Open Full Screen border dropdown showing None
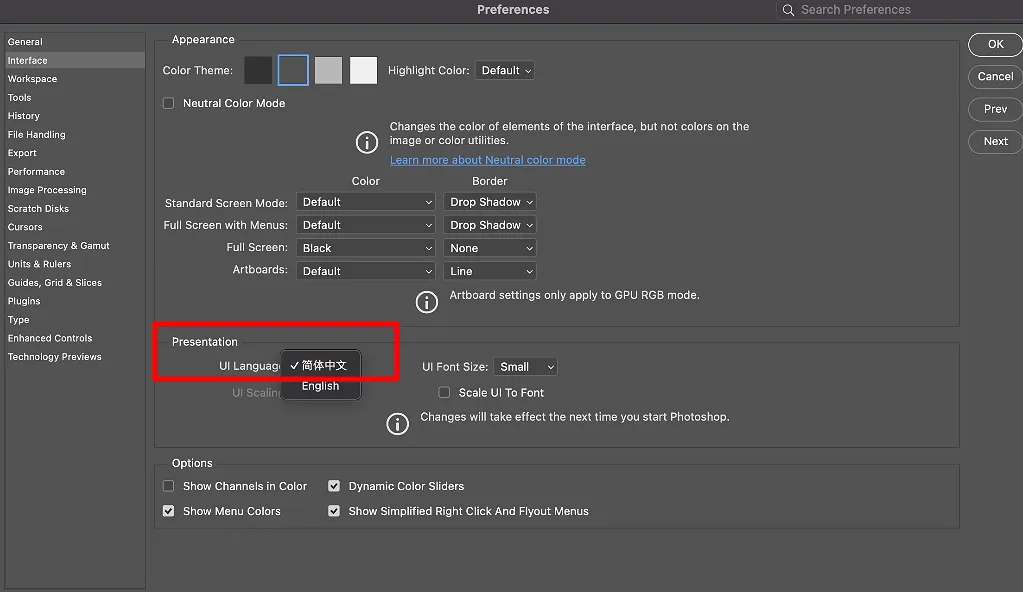This screenshot has height=592, width=1023. [x=490, y=248]
